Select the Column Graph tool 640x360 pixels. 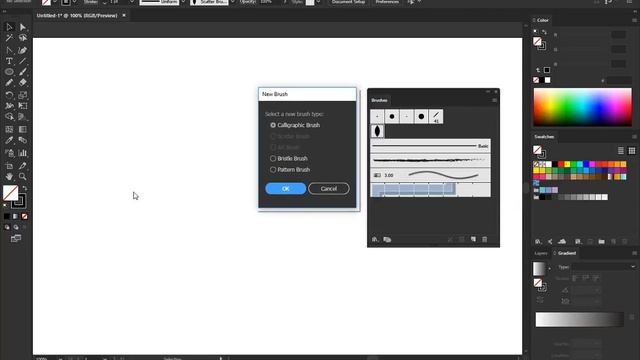pyautogui.click(x=22, y=153)
